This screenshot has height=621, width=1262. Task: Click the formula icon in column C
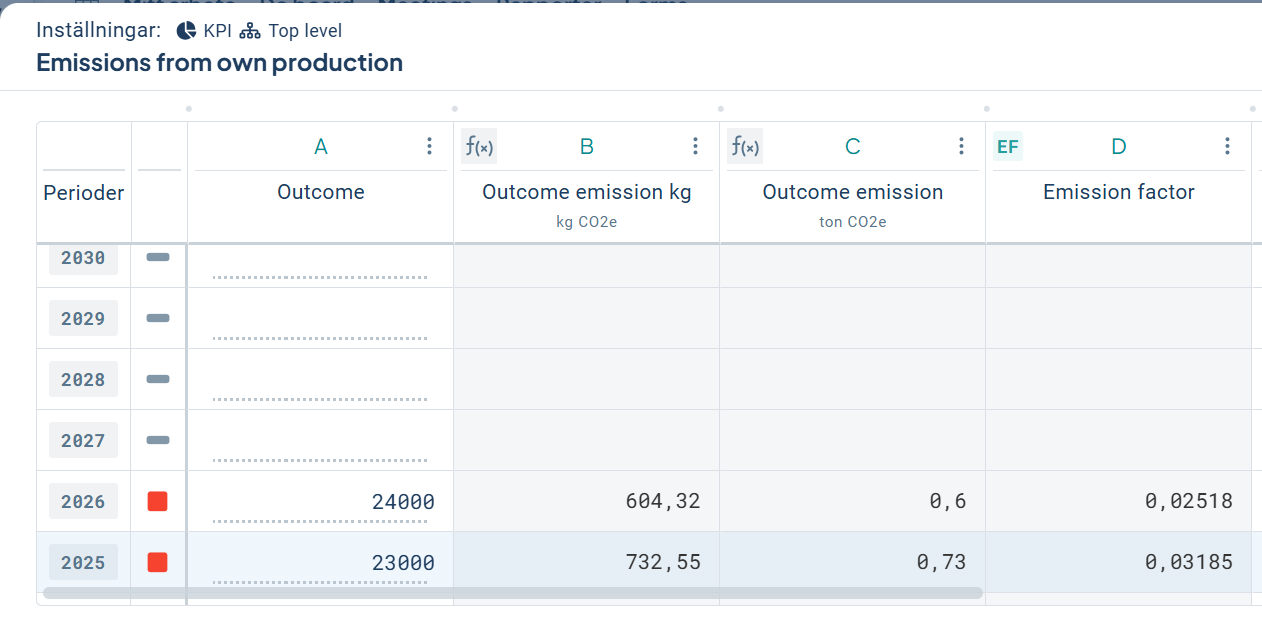pyautogui.click(x=745, y=147)
